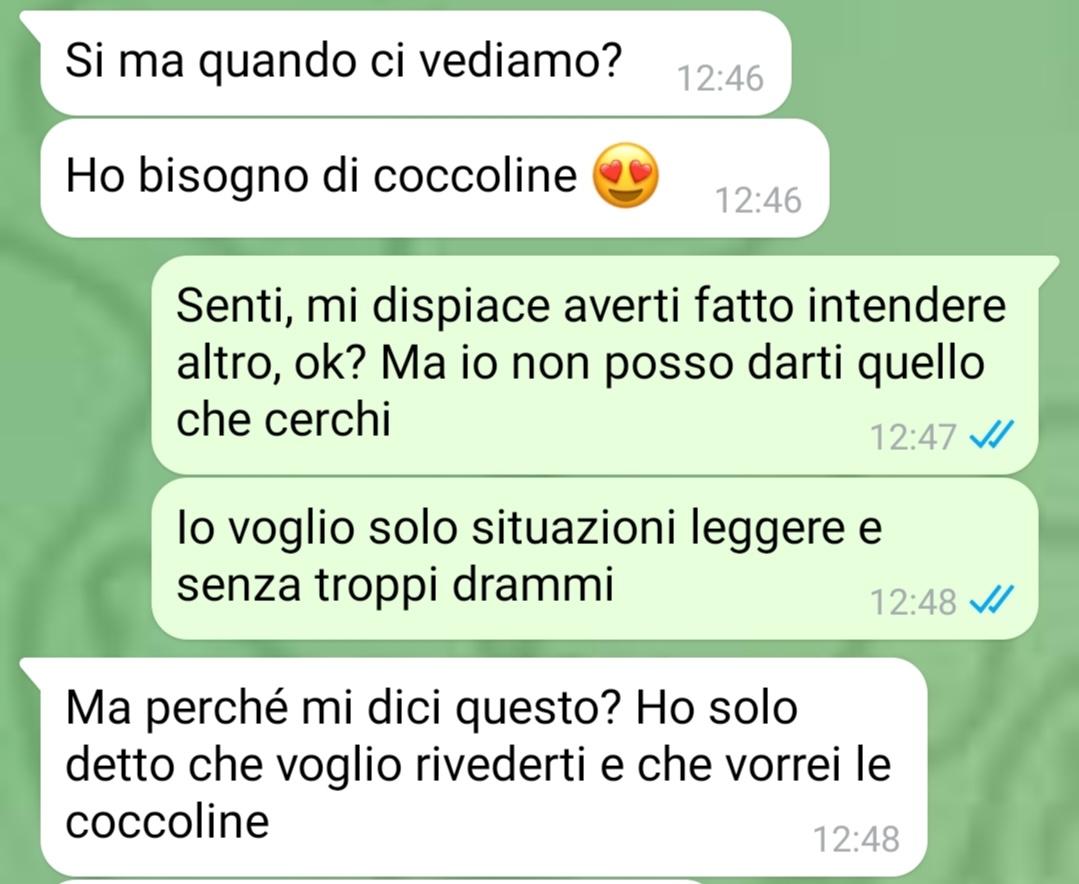Click the text "che cerchi" in sent message

[x=284, y=418]
